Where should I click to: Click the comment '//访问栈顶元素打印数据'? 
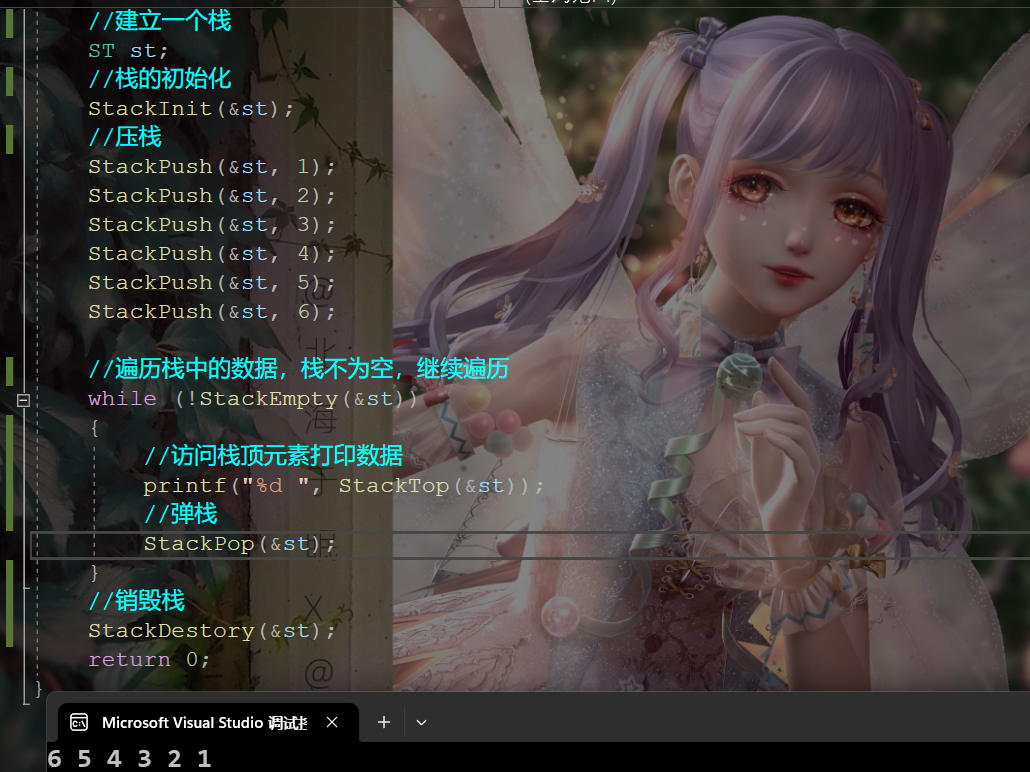(273, 455)
